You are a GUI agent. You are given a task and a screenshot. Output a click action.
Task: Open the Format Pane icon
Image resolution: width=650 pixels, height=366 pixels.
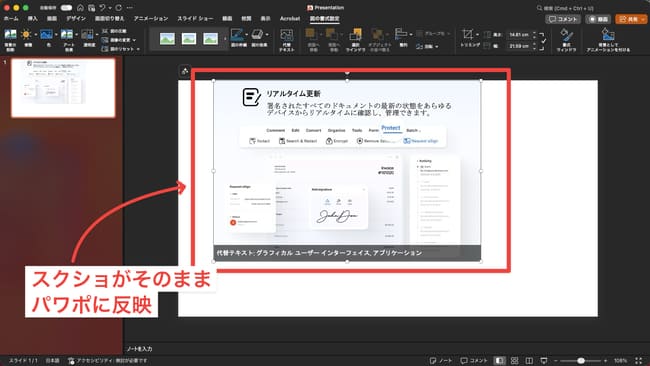[x=566, y=34]
